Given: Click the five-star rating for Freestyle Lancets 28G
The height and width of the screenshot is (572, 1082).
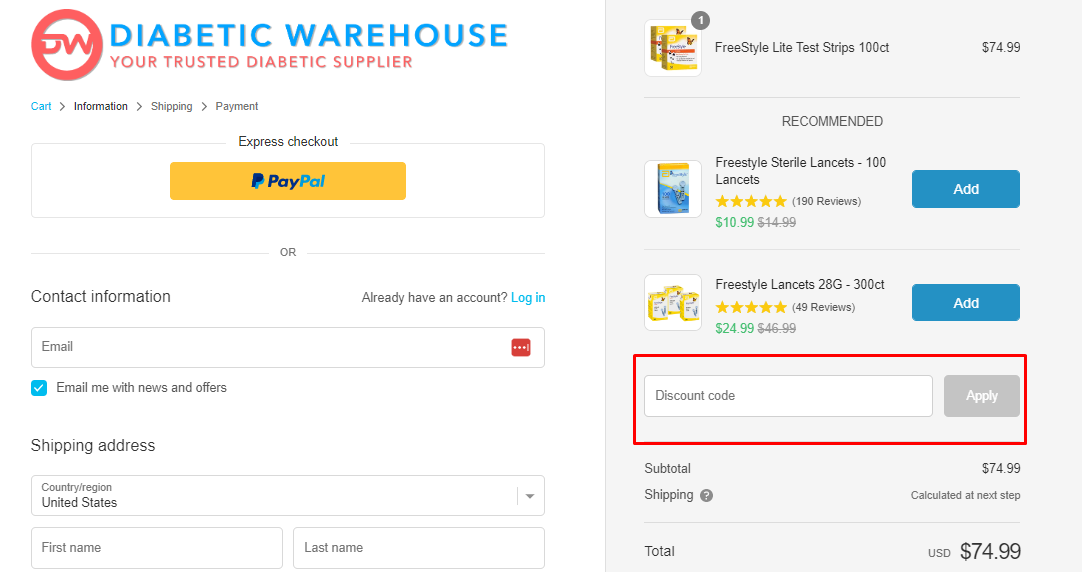Looking at the screenshot, I should (x=751, y=307).
